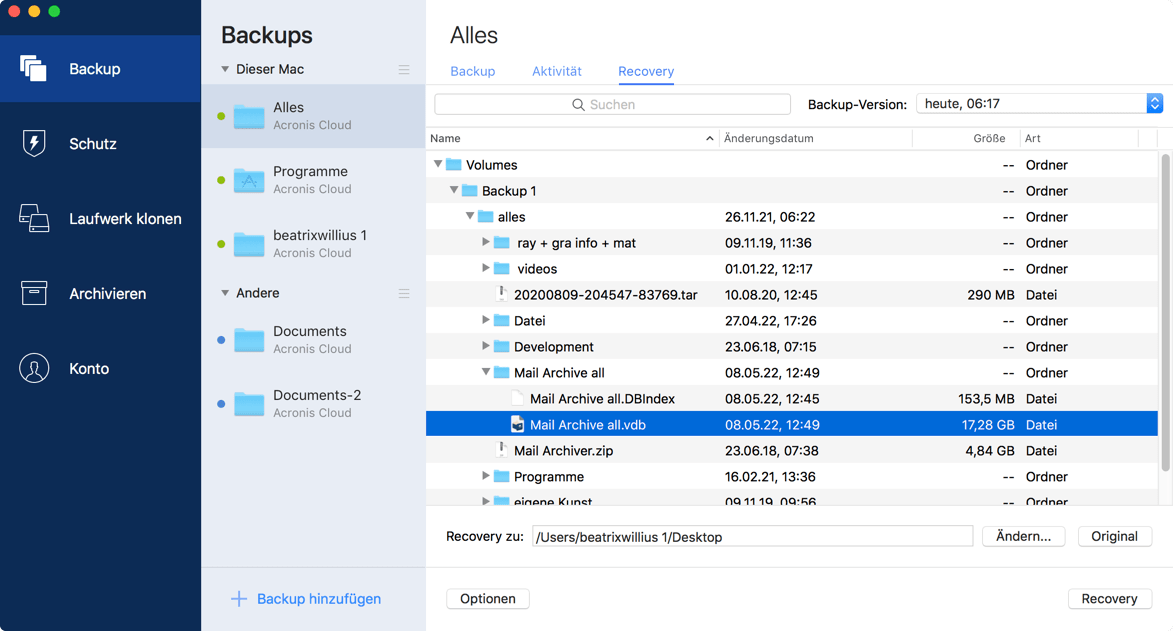The image size is (1173, 631).
Task: Open the Backup-Version dropdown
Action: point(1154,103)
